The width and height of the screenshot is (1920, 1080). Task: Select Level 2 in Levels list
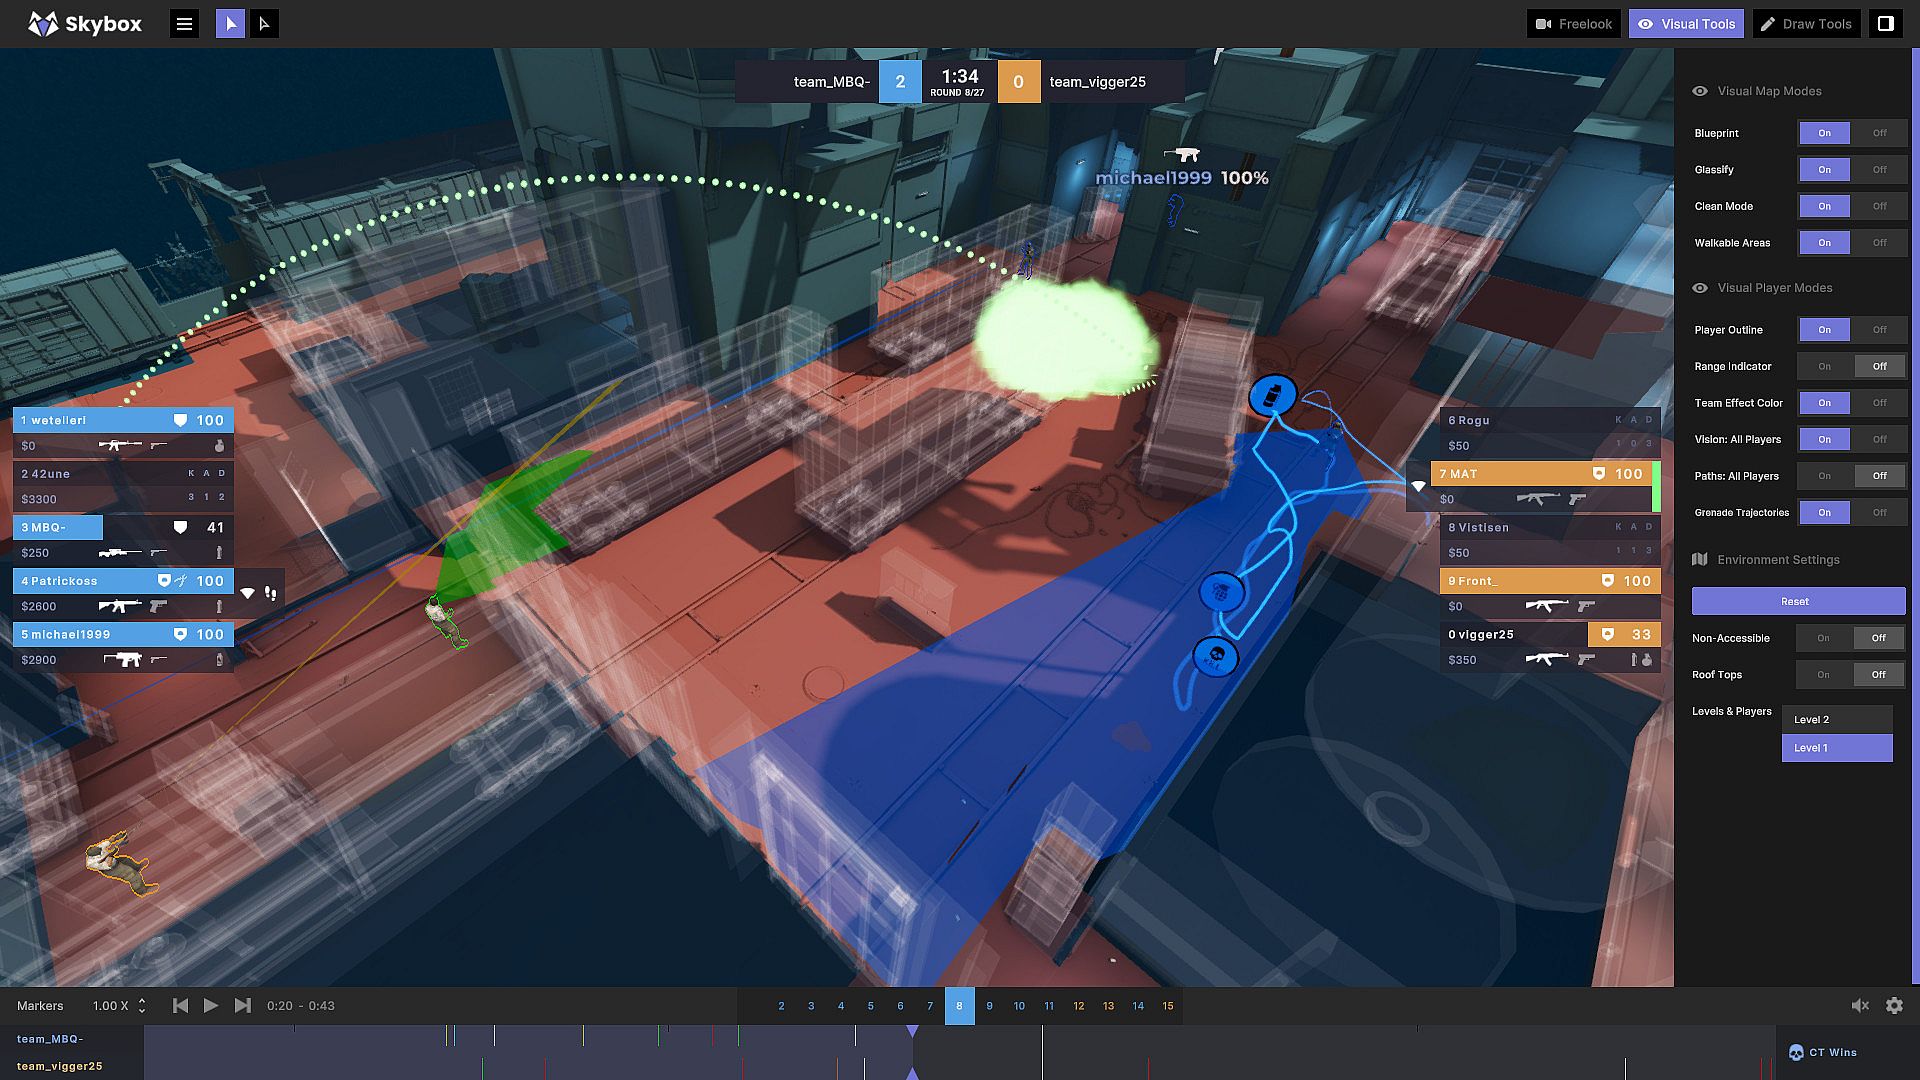pyautogui.click(x=1836, y=720)
